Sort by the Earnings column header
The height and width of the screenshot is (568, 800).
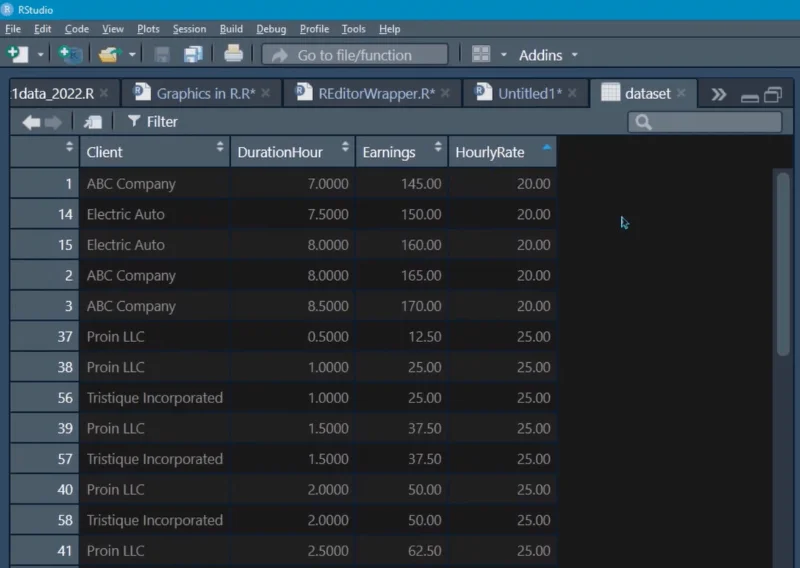pyautogui.click(x=402, y=152)
